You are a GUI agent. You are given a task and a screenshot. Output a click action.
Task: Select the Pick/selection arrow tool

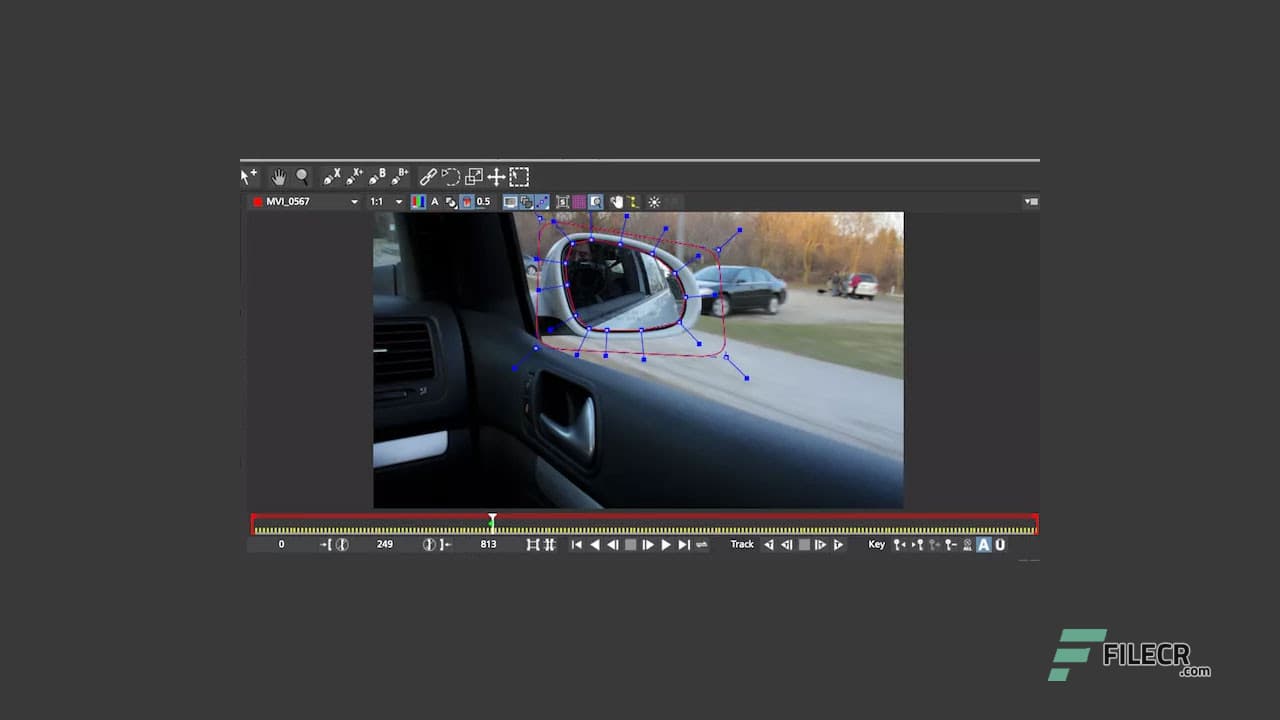246,177
